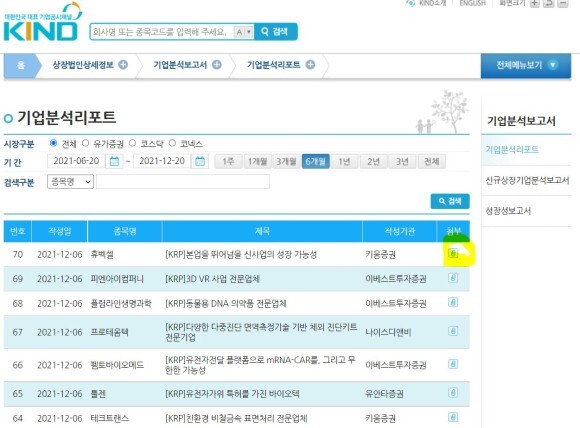Viewport: 580px width, 428px height.
Task: Click the start date field 2021-06-20
Action: [x=76, y=161]
